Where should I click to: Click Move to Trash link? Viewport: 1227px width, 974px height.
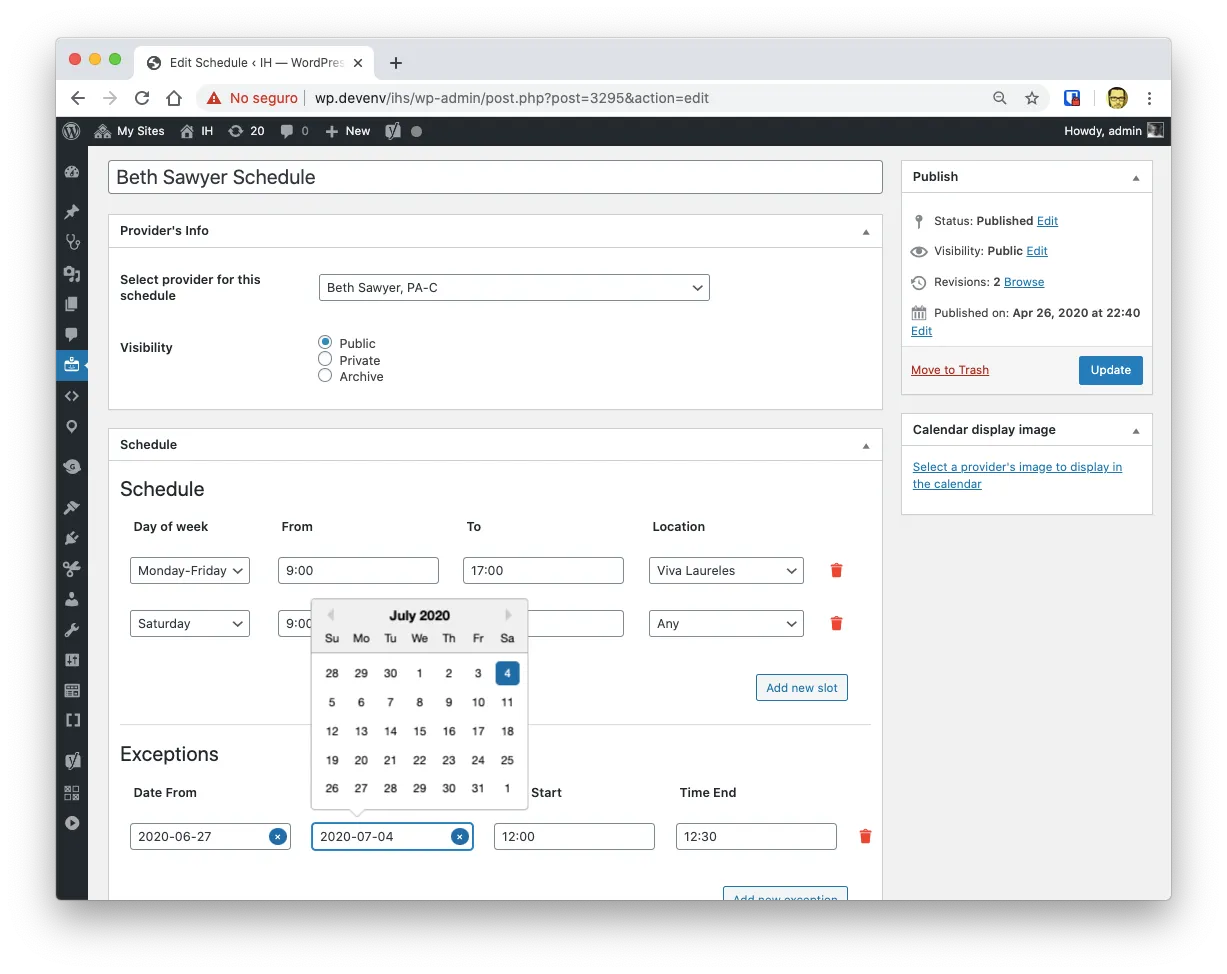950,370
